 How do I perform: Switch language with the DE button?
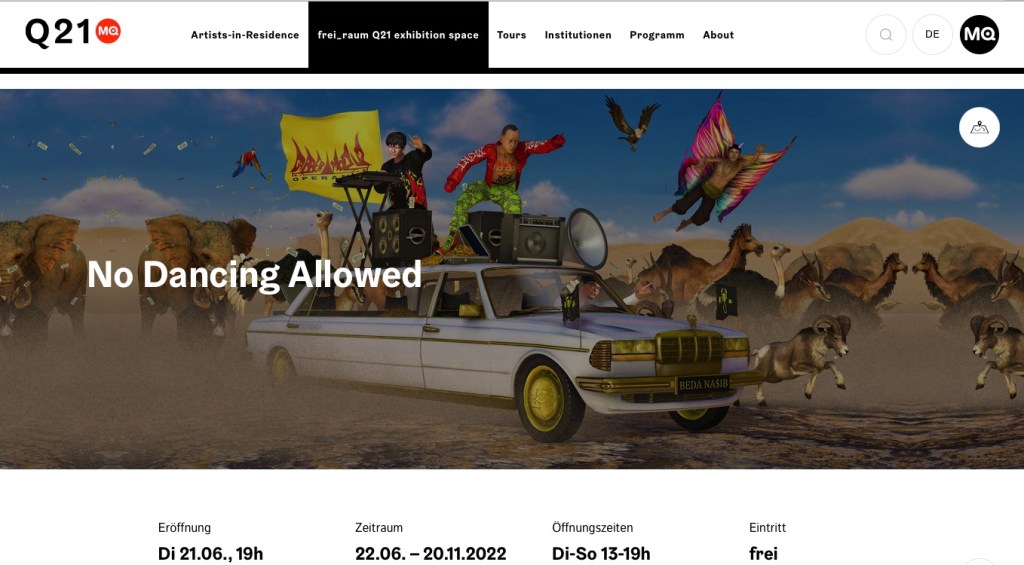tap(933, 35)
